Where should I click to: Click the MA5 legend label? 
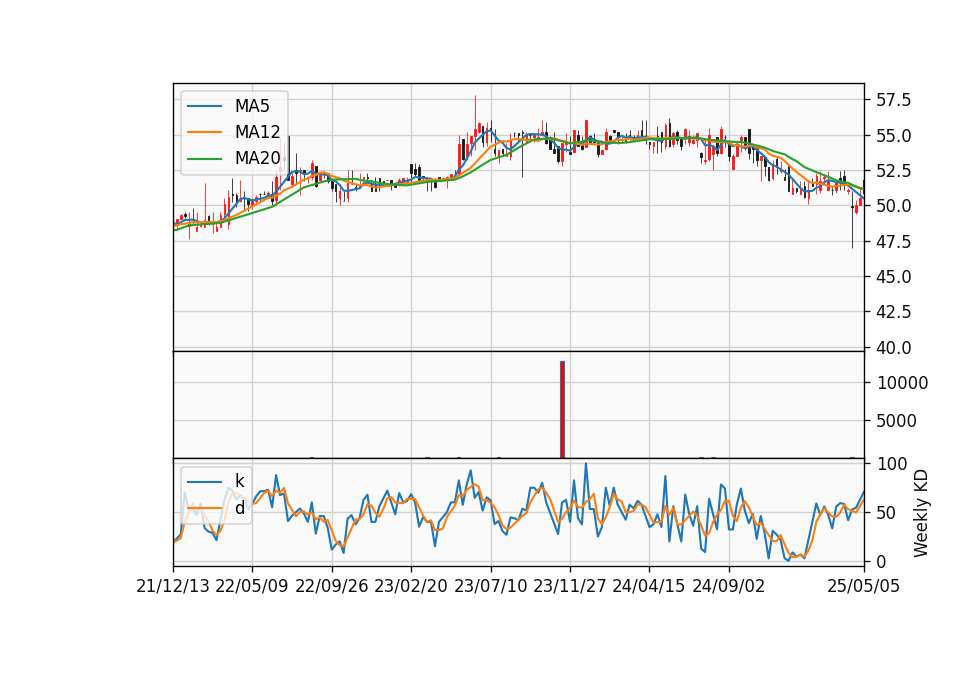(x=252, y=106)
